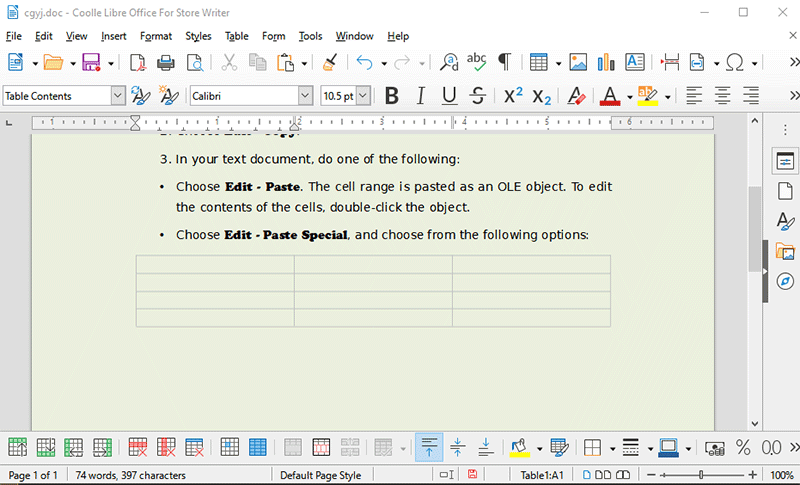Screen dimensions: 800x485
Task: Open the Table menu
Action: click(237, 36)
